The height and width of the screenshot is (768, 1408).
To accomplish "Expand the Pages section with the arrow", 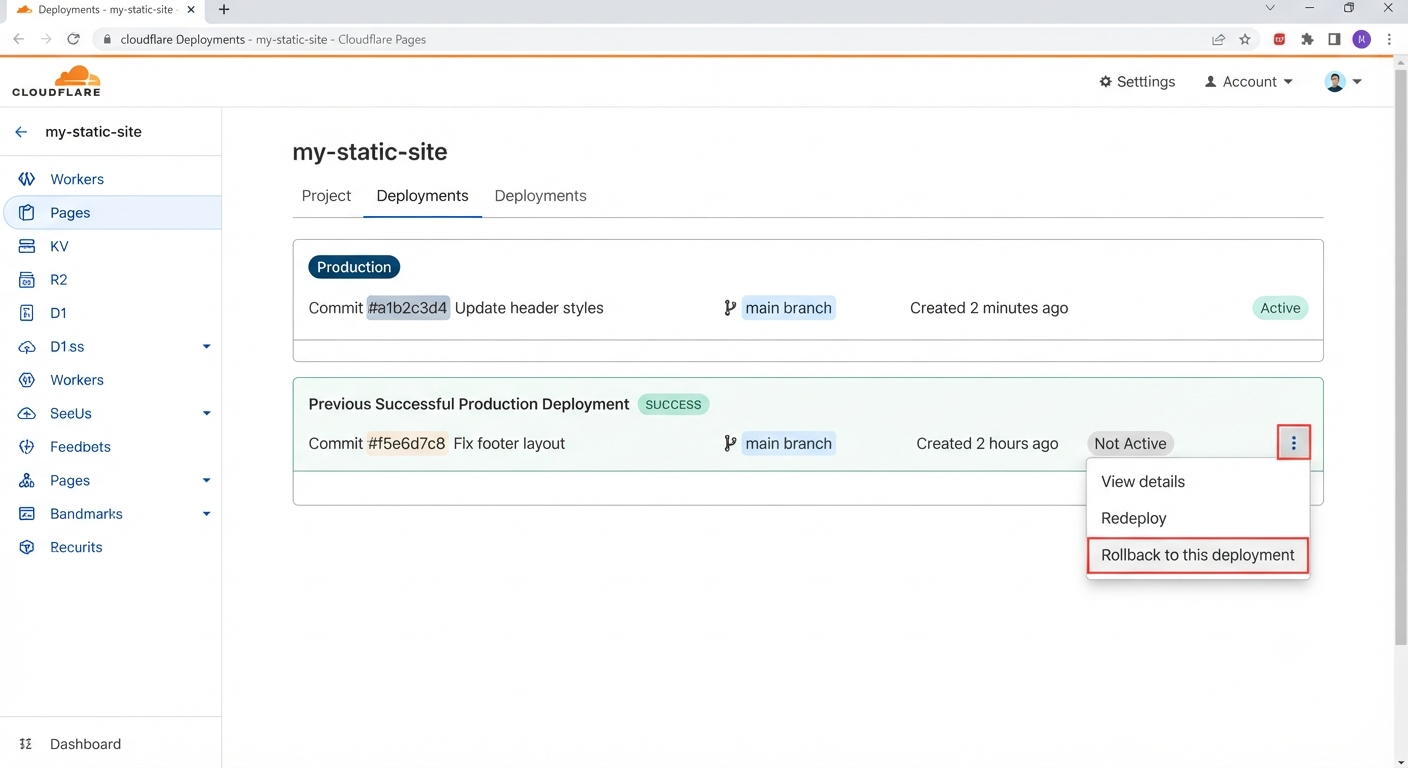I will 207,481.
